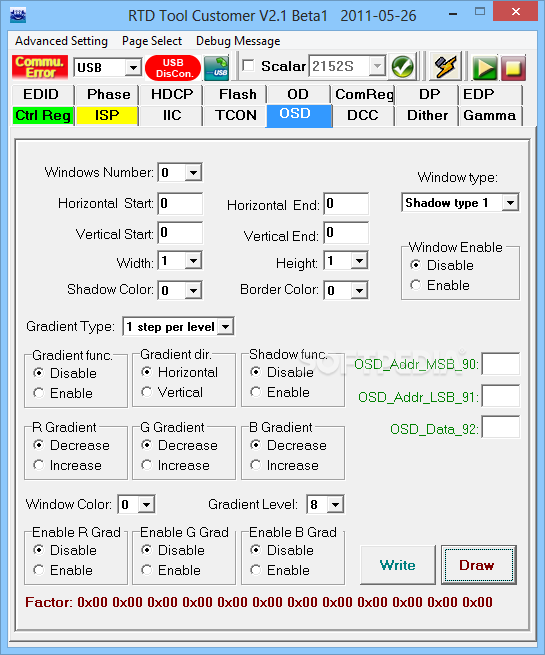The width and height of the screenshot is (545, 655).
Task: Switch to the Phase tab
Action: [109, 94]
